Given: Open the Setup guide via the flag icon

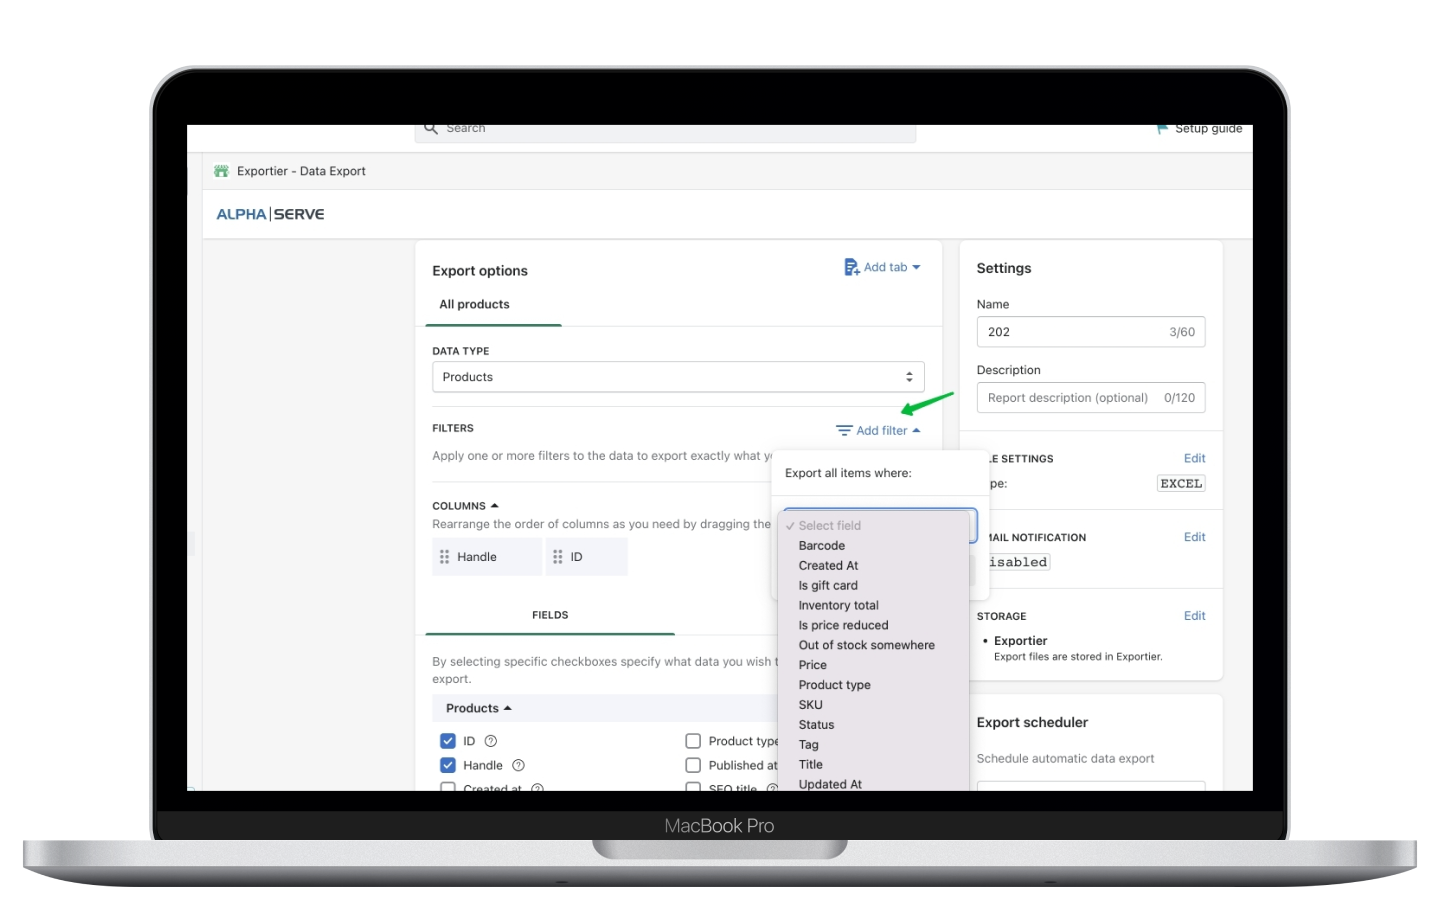Looking at the screenshot, I should click(1161, 127).
